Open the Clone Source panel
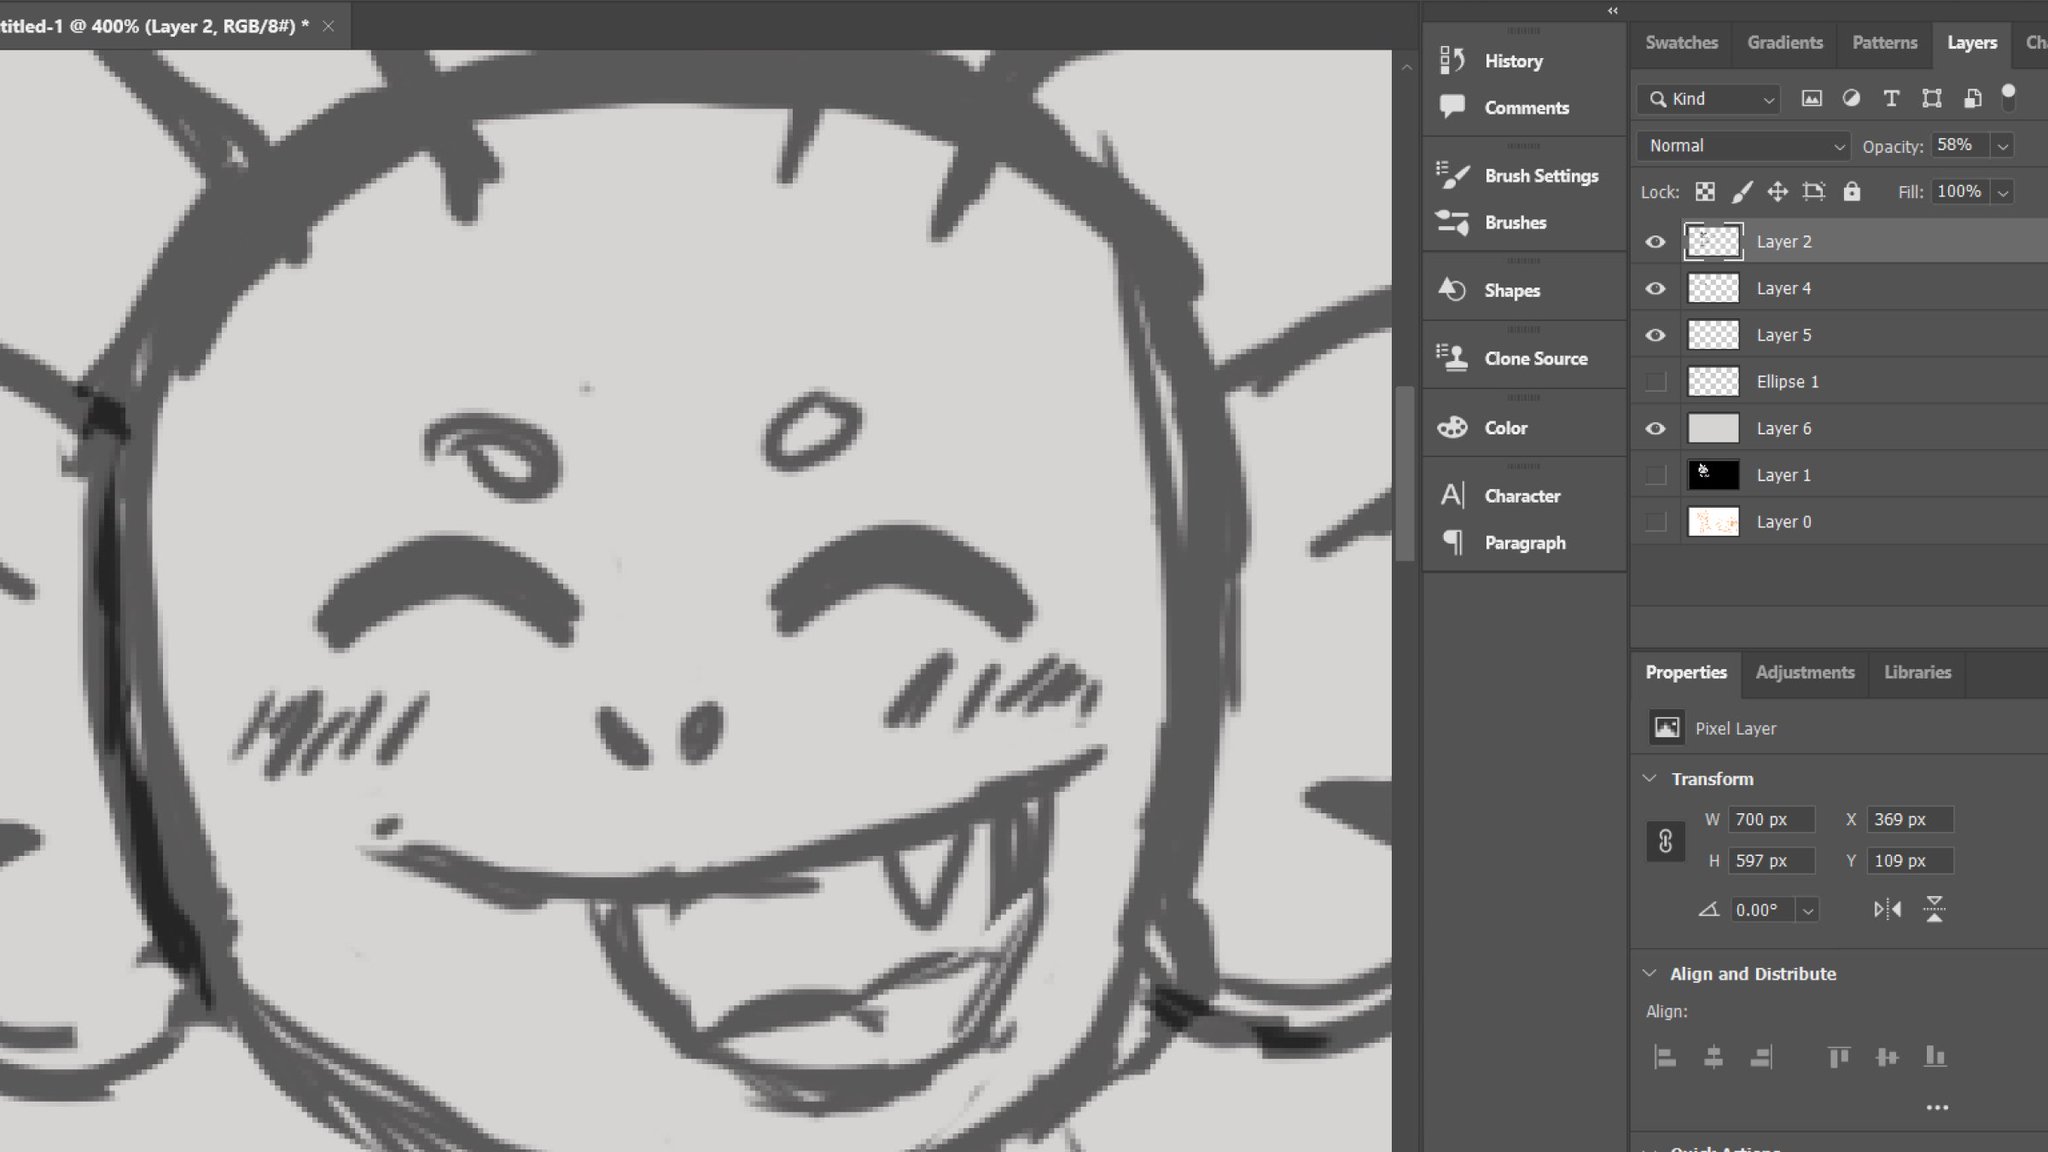The height and width of the screenshot is (1152, 2048). point(1535,358)
